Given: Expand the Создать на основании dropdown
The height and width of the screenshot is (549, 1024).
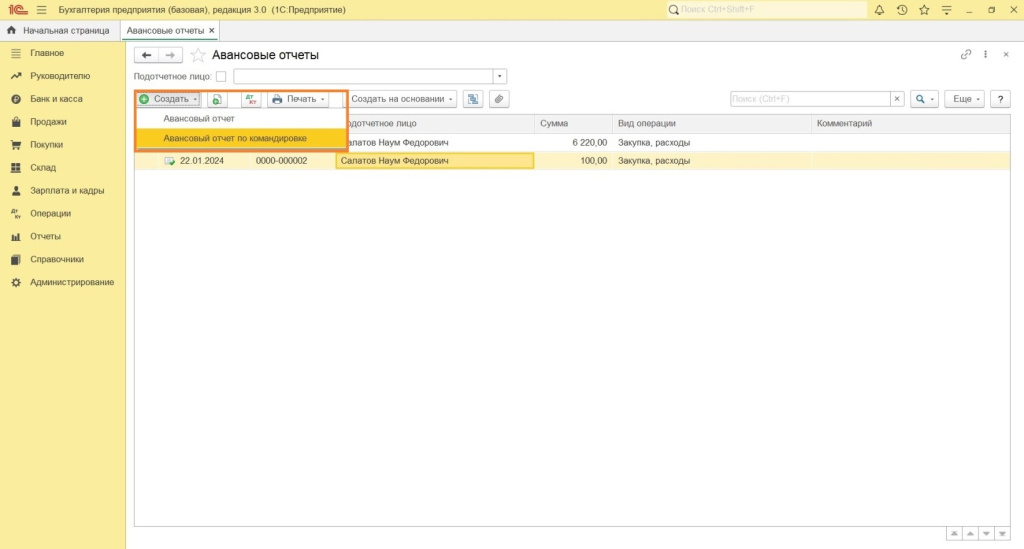Looking at the screenshot, I should point(402,99).
